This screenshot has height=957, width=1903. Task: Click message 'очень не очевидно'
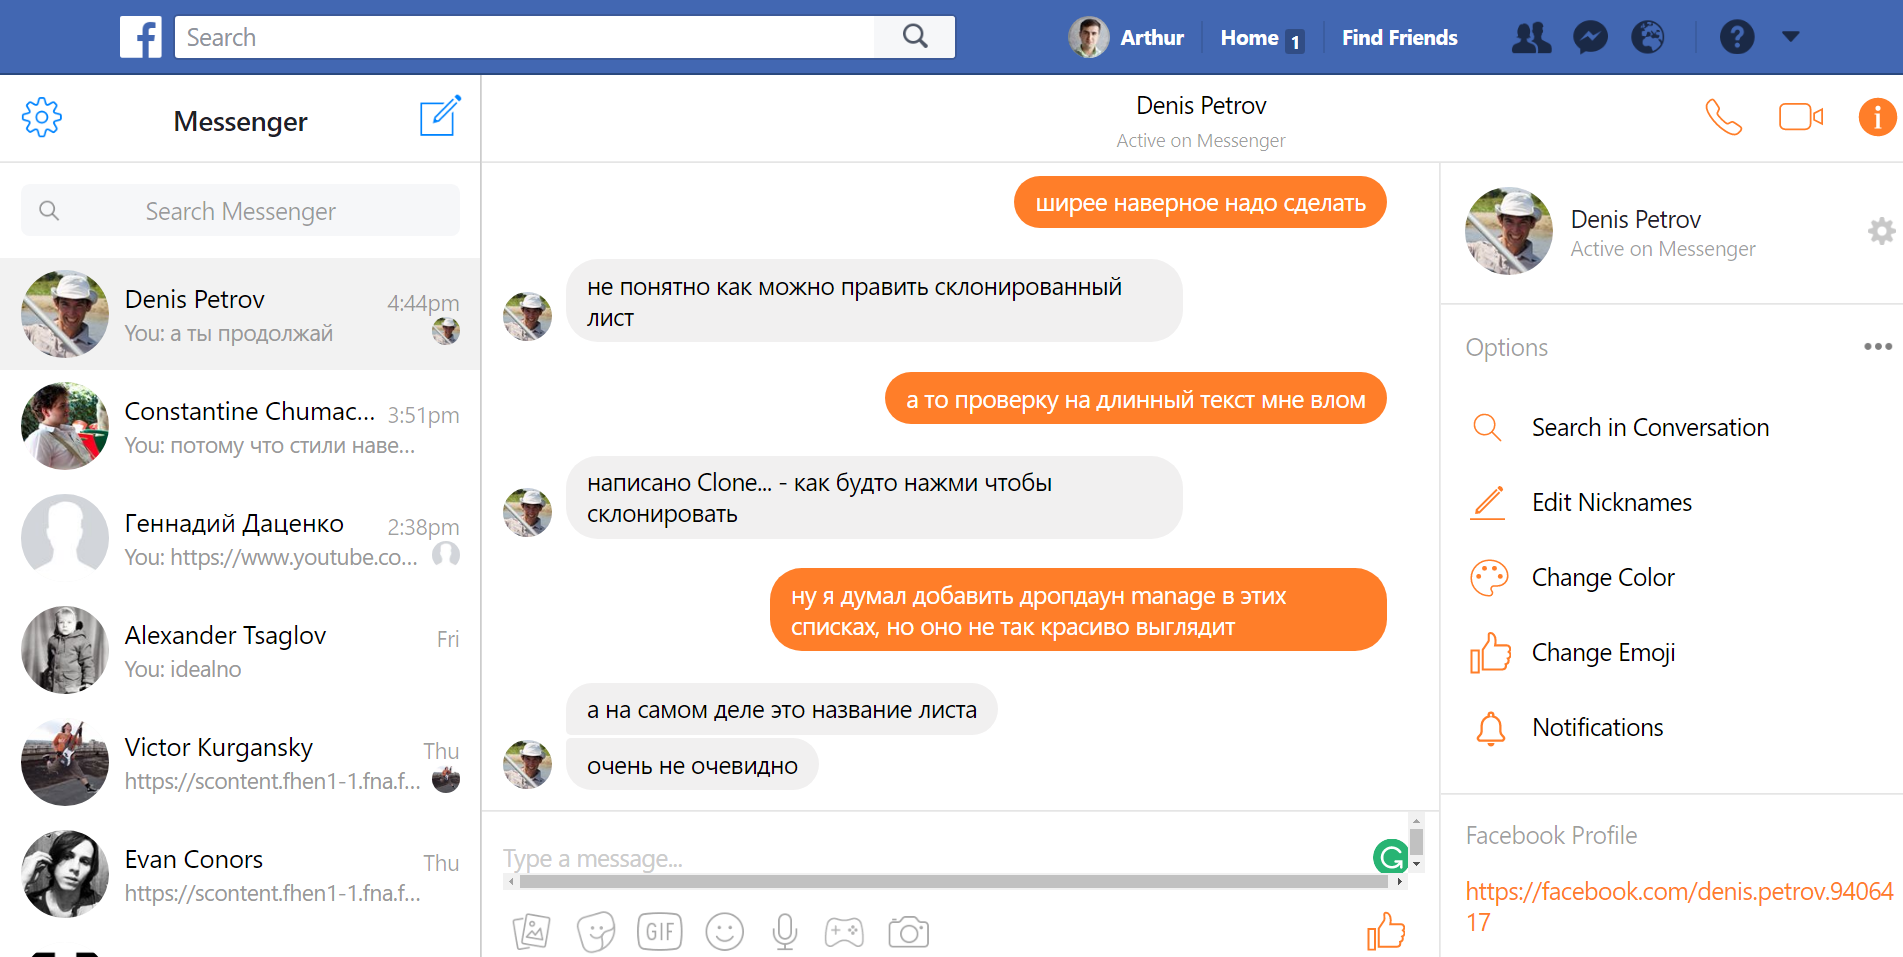[692, 766]
